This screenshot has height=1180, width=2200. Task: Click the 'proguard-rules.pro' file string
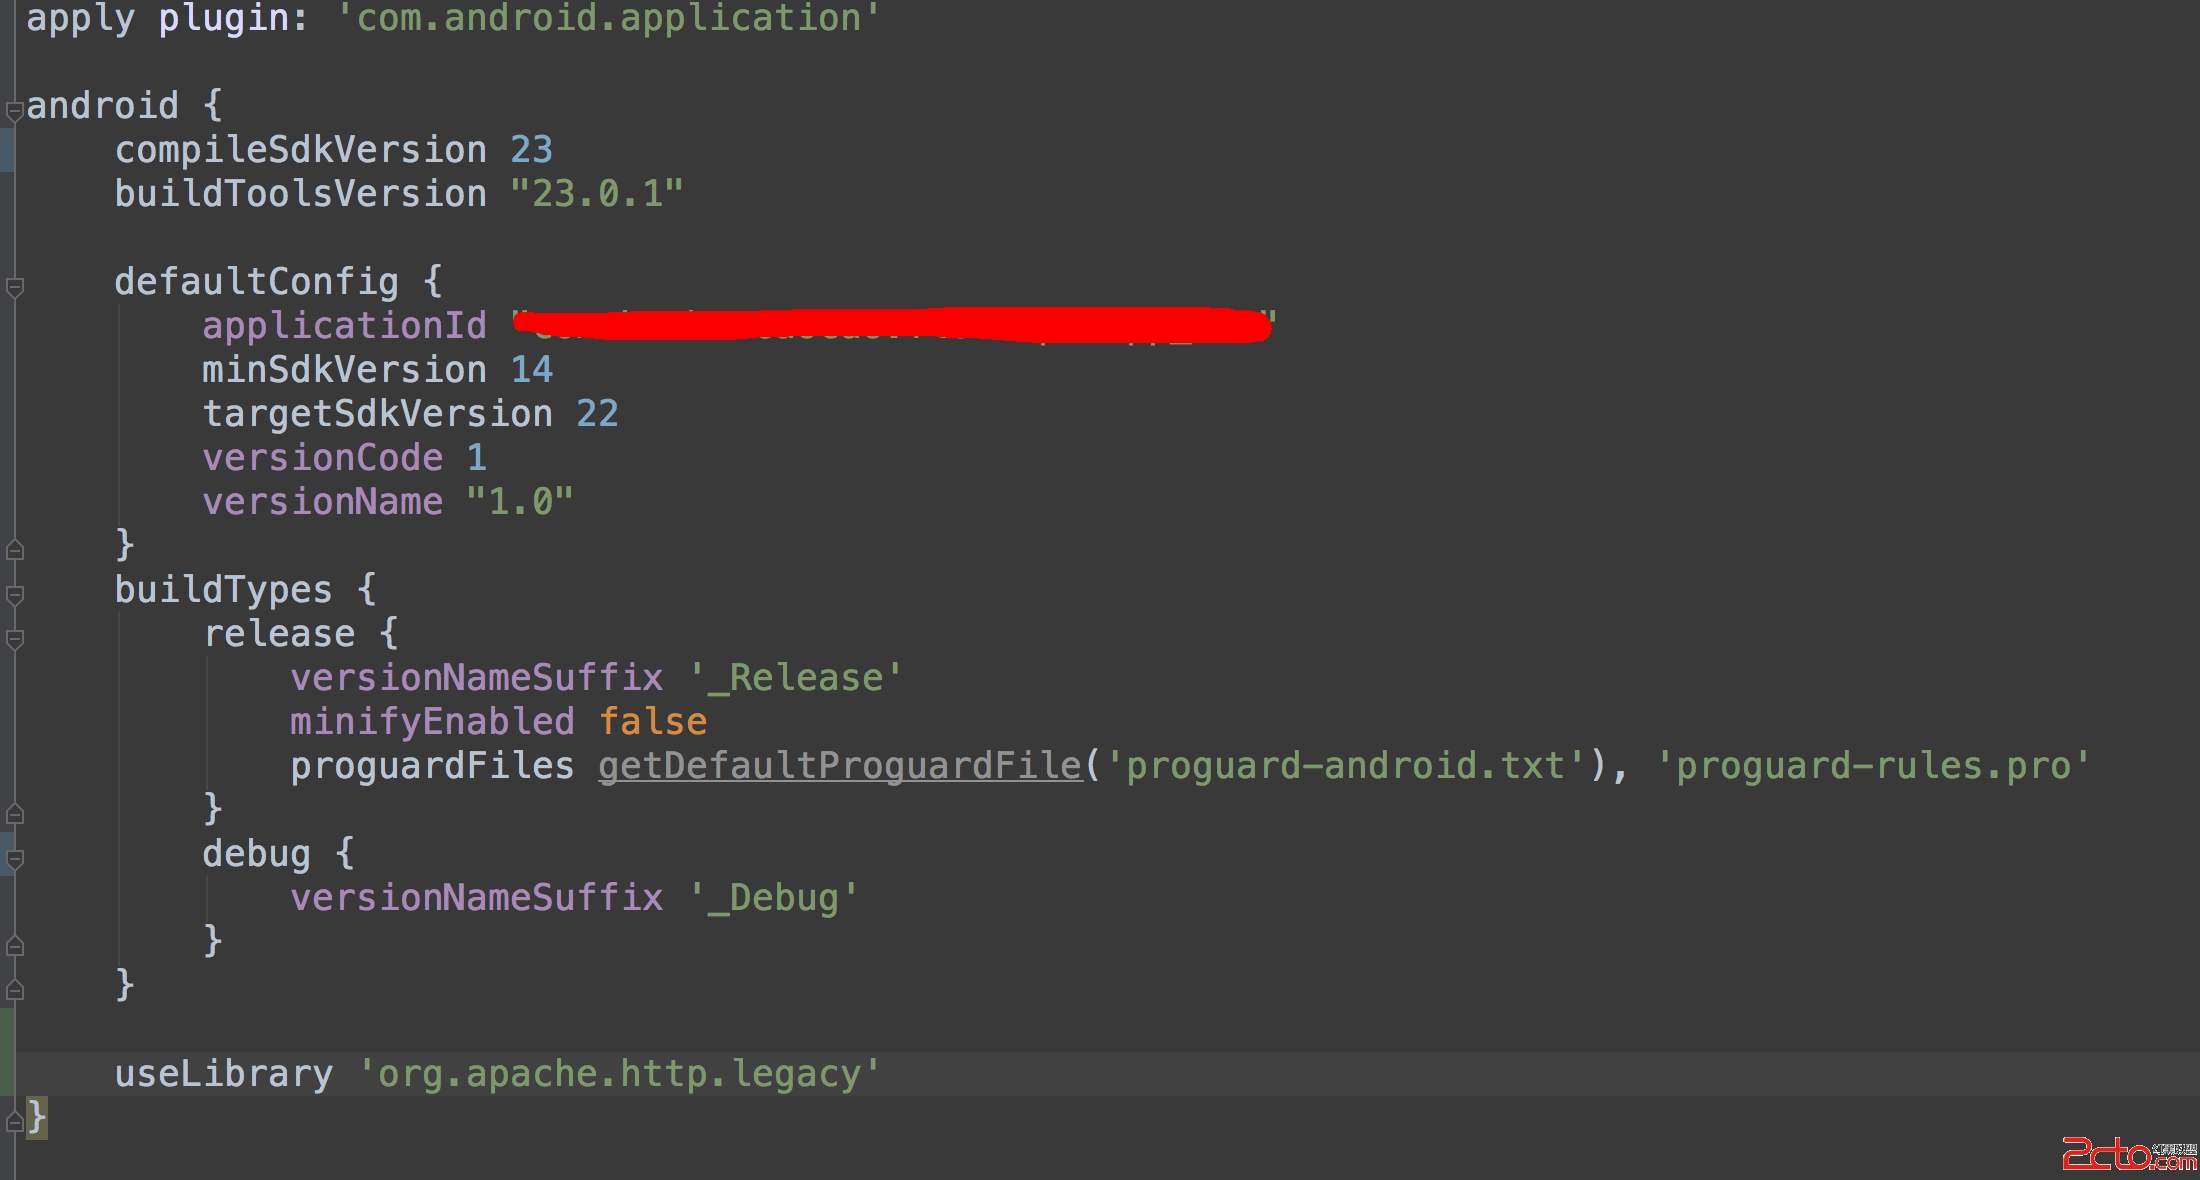click(1872, 766)
